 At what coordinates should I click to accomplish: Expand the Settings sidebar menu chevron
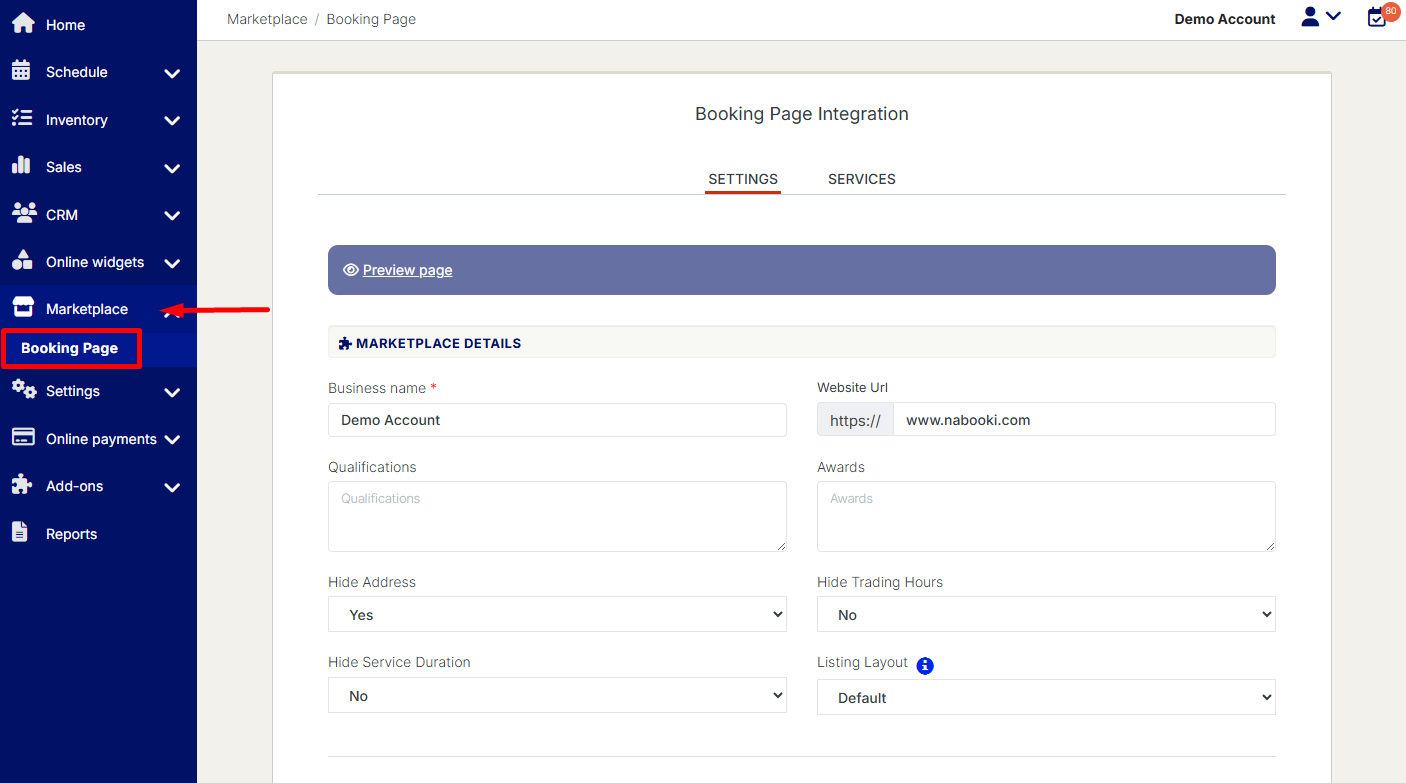coord(172,392)
